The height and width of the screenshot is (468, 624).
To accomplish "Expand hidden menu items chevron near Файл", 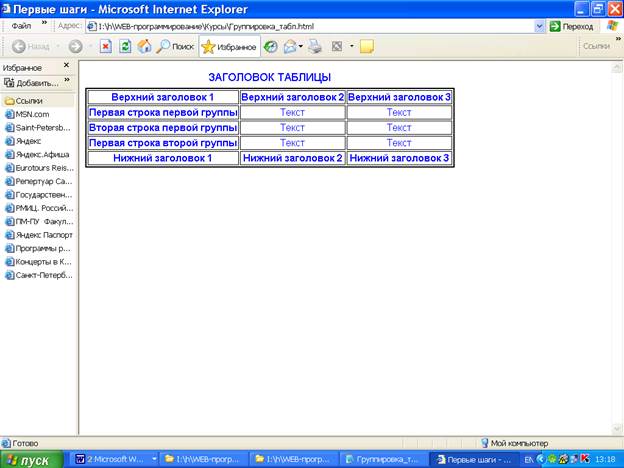I will [44, 23].
